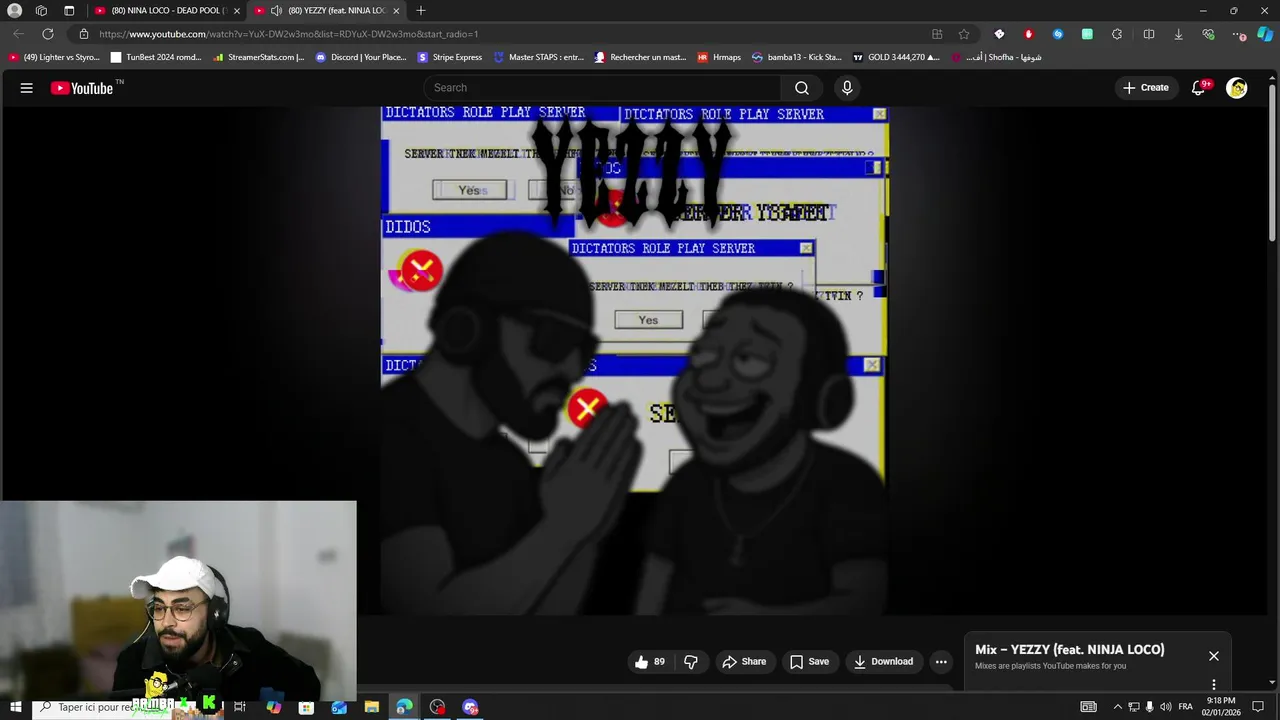Open a new browser tab
This screenshot has height=720, width=1280.
421,10
